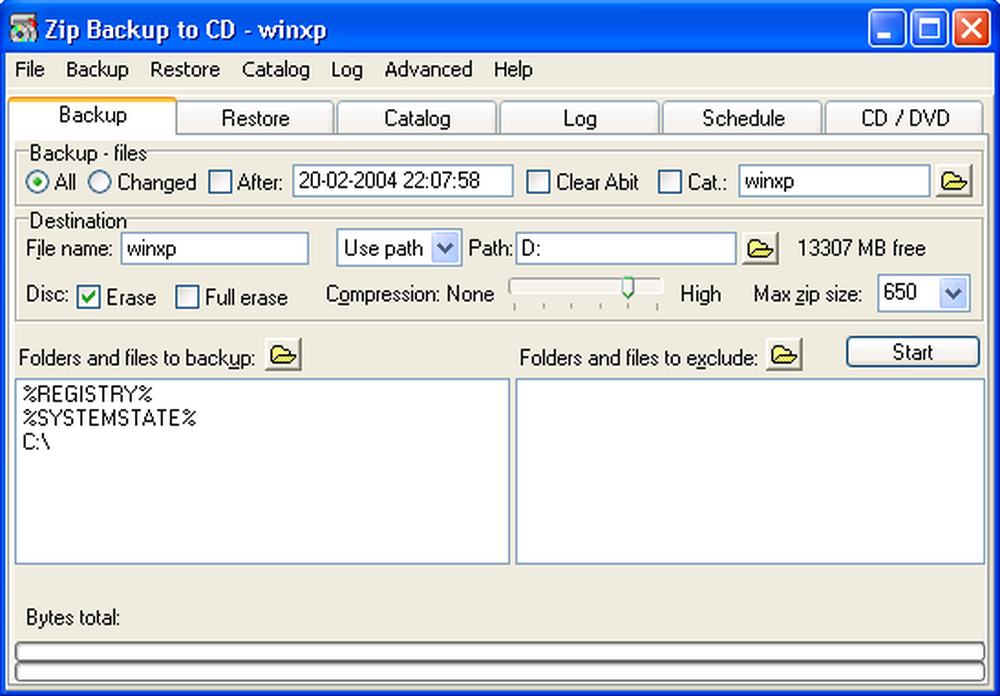Click the Path input field showing D:
Image resolution: width=1000 pixels, height=696 pixels.
(x=626, y=248)
